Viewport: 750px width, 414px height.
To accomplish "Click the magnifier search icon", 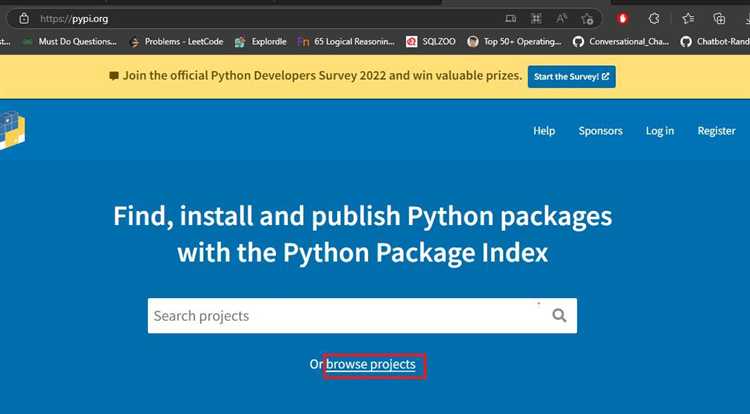I will point(559,315).
